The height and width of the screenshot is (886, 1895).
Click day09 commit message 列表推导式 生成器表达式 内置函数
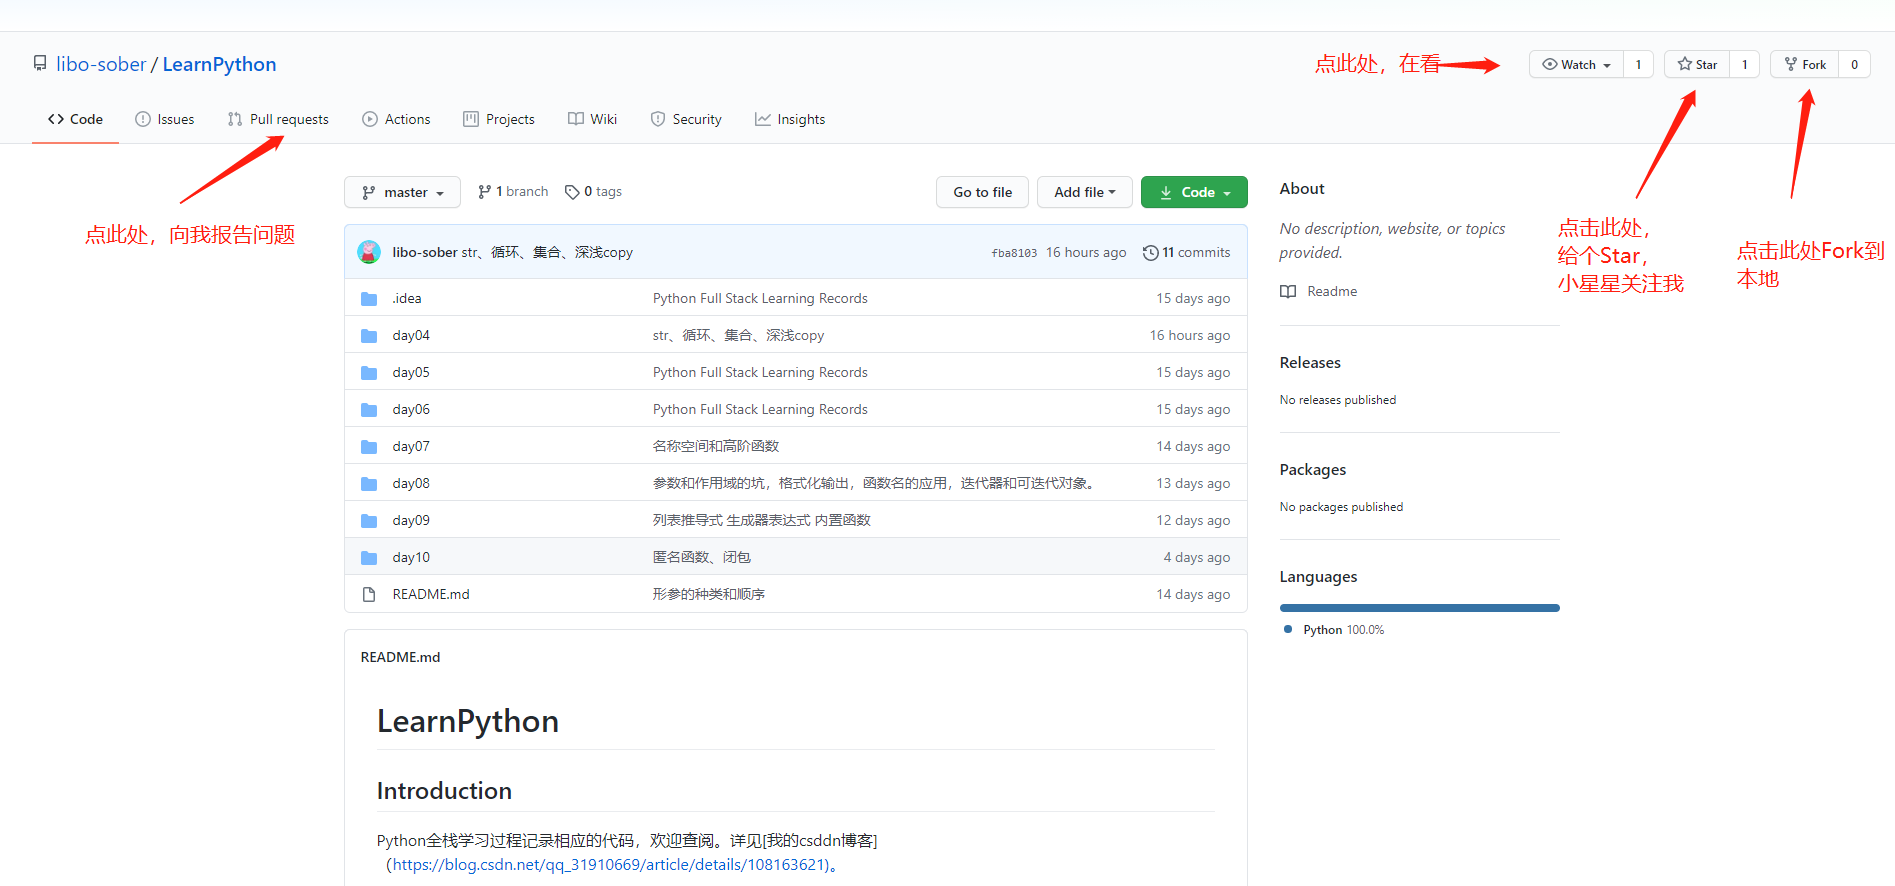[x=762, y=521]
